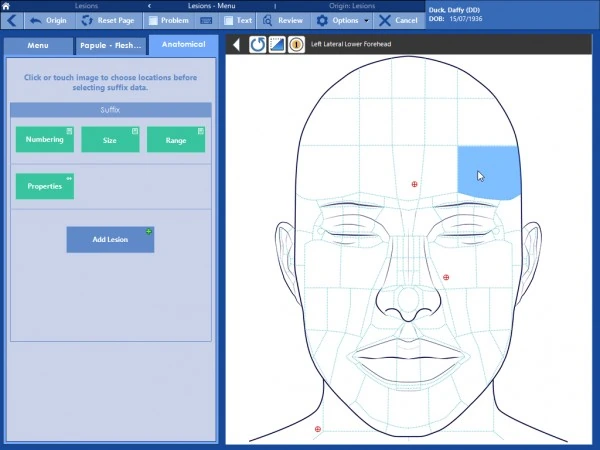Image resolution: width=600 pixels, height=450 pixels.
Task: Return to Origin page
Action: point(49,20)
